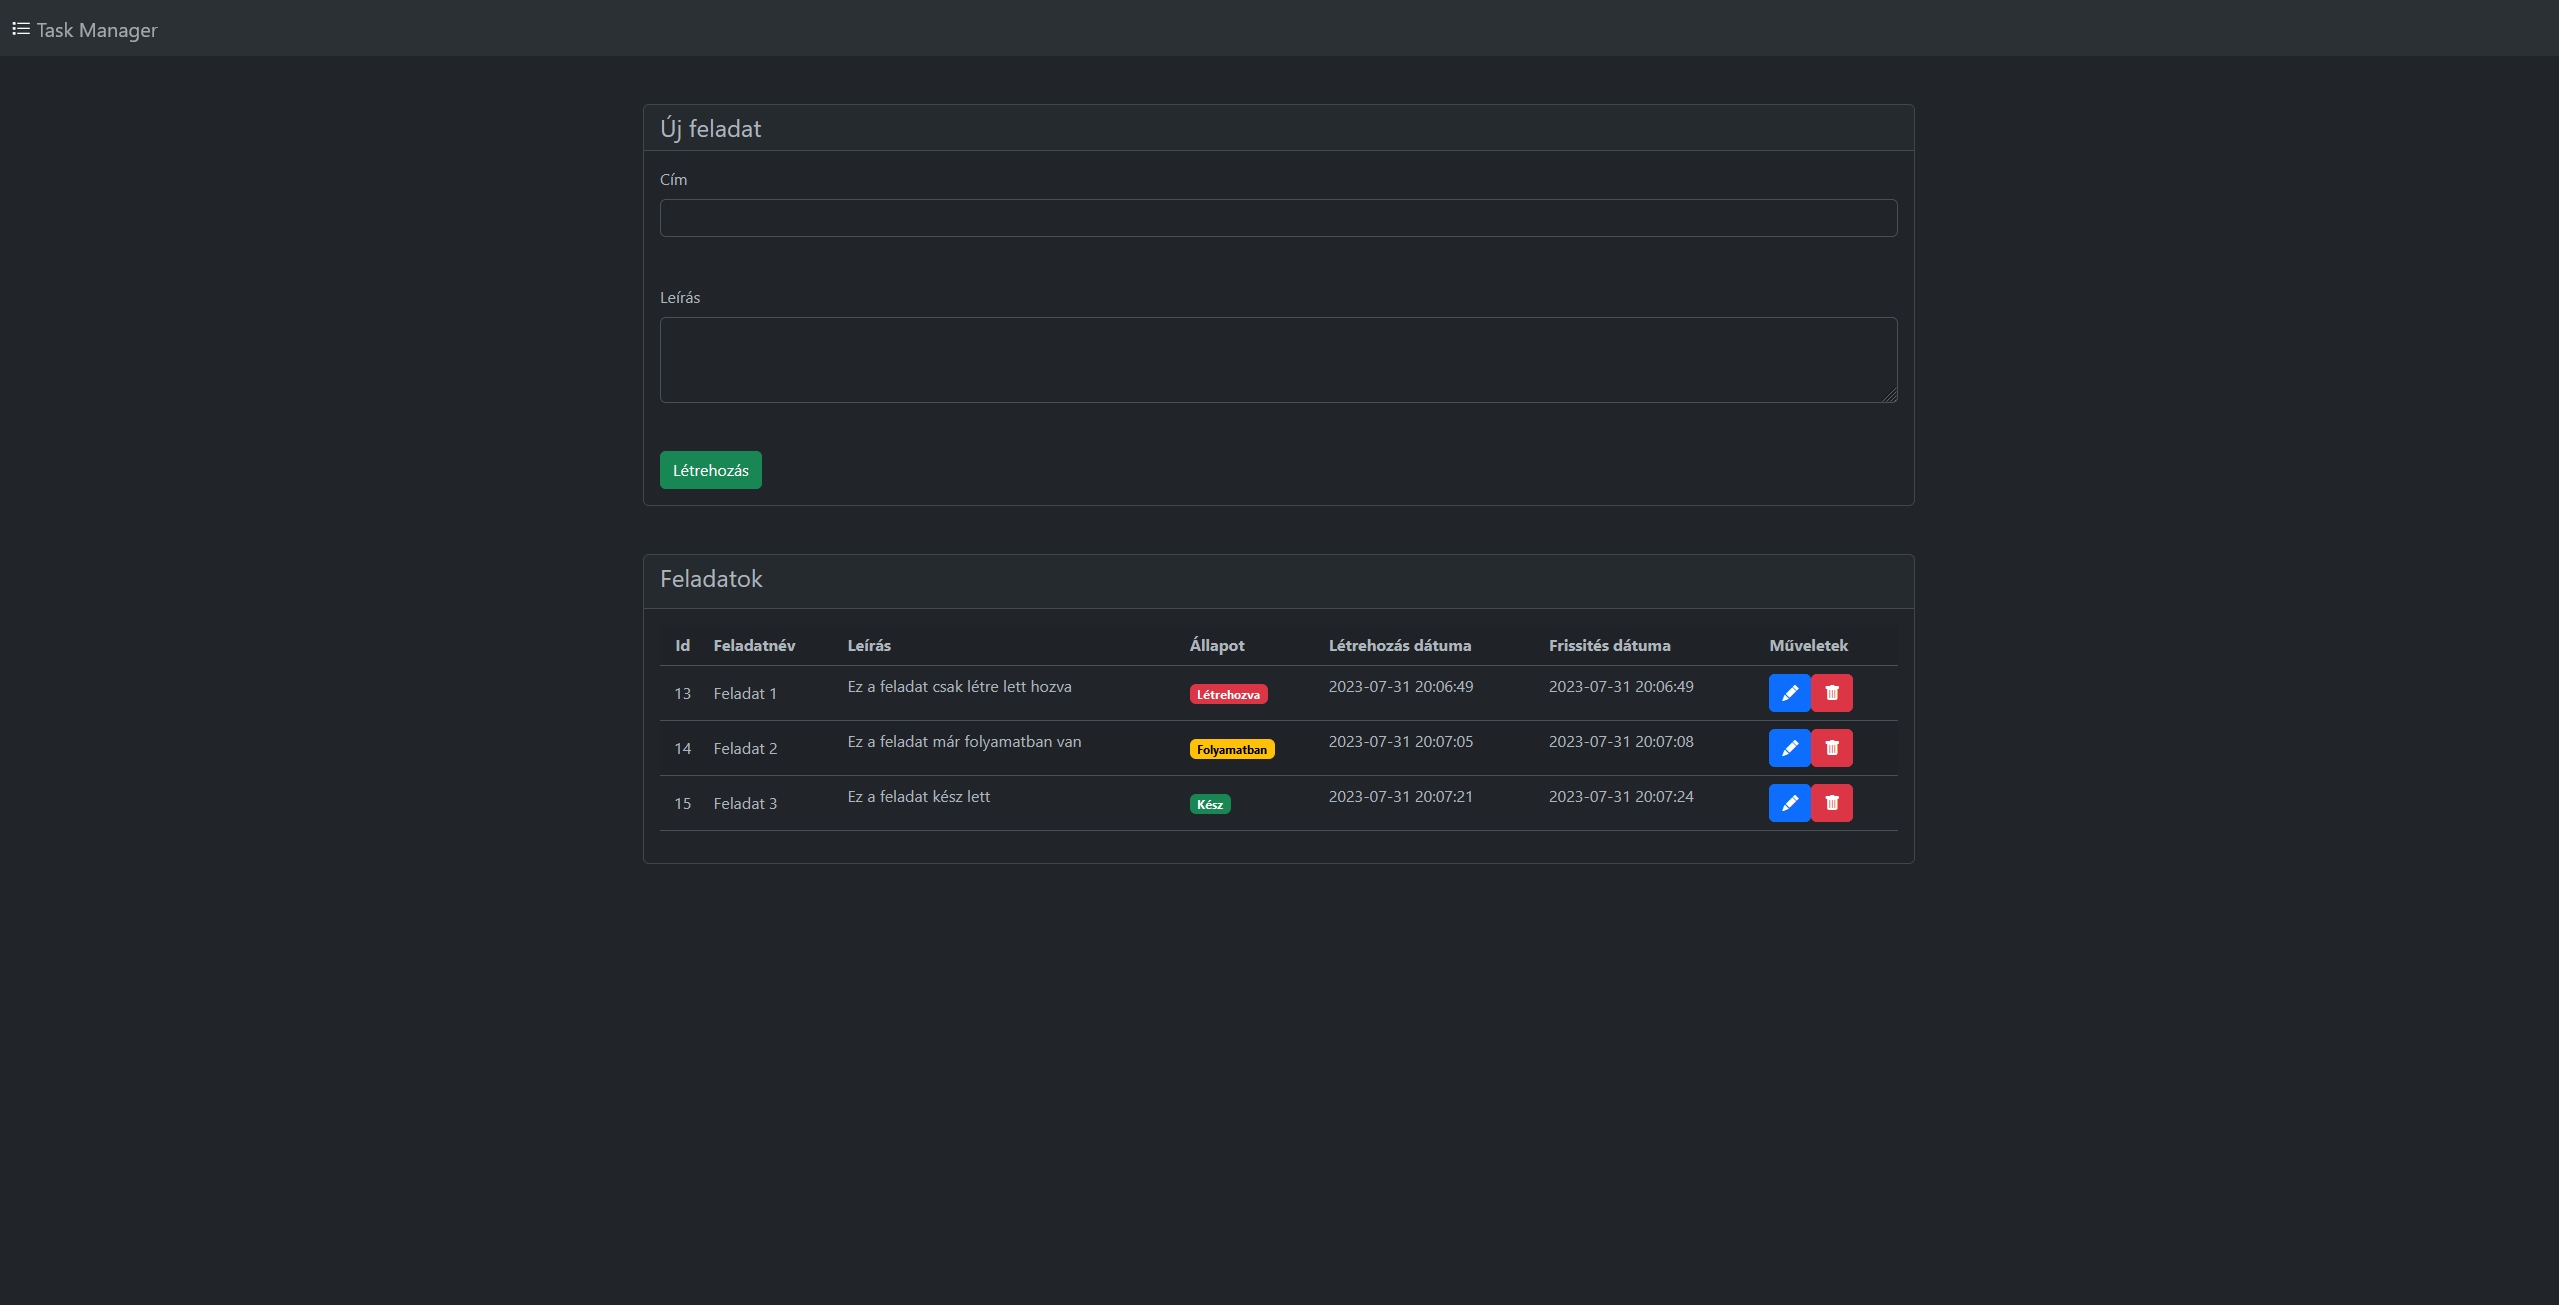Remove Feladat 3 with the trash icon
Viewport: 2559px width, 1305px height.
click(1832, 803)
